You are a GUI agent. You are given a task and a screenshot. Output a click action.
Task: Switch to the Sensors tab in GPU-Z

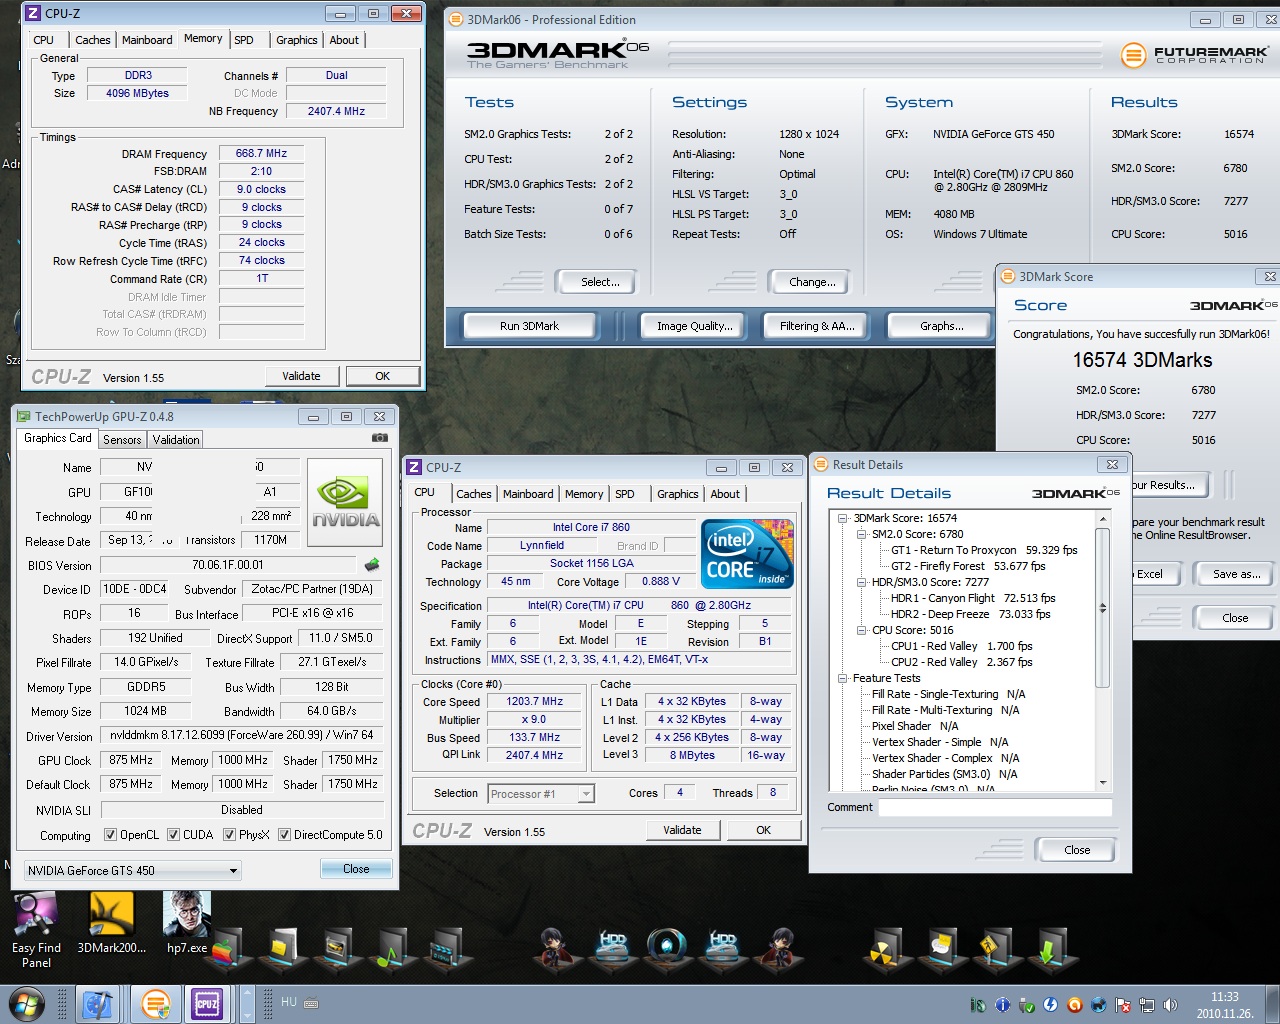122,440
